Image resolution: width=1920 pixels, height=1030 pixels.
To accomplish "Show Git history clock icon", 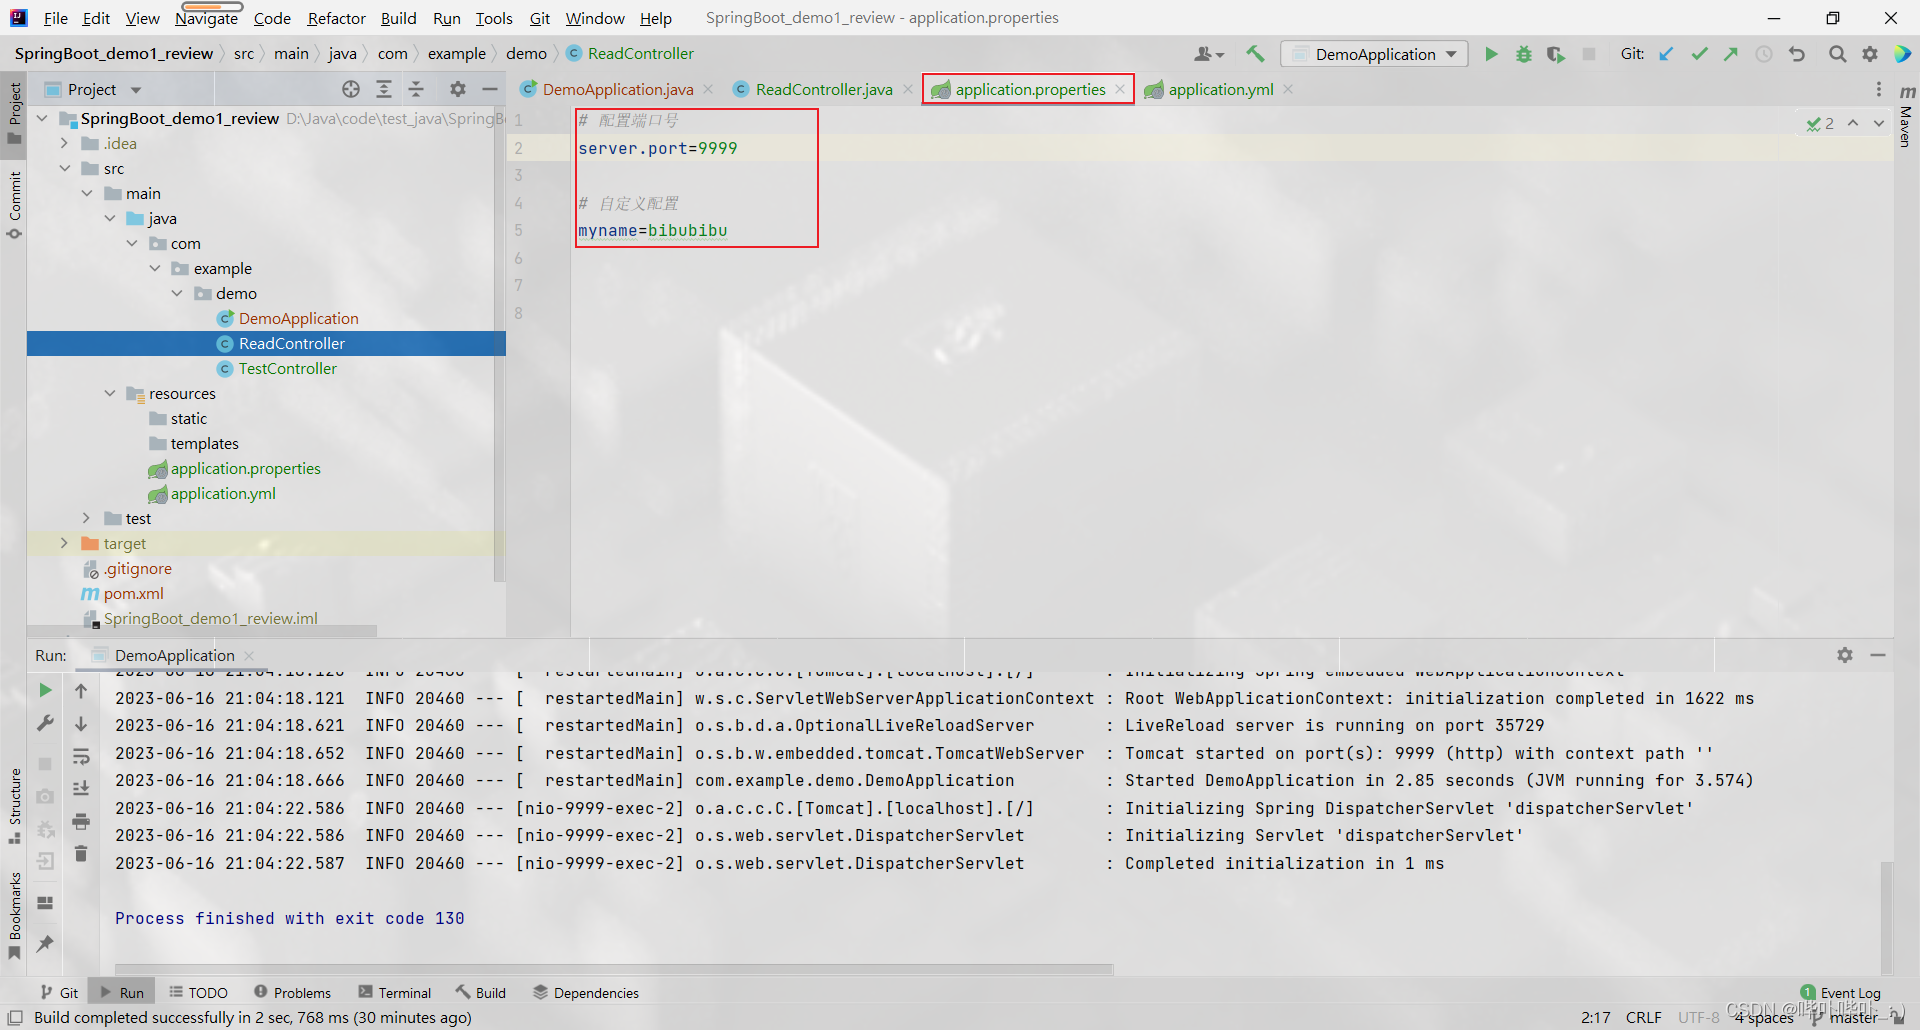I will tap(1764, 54).
